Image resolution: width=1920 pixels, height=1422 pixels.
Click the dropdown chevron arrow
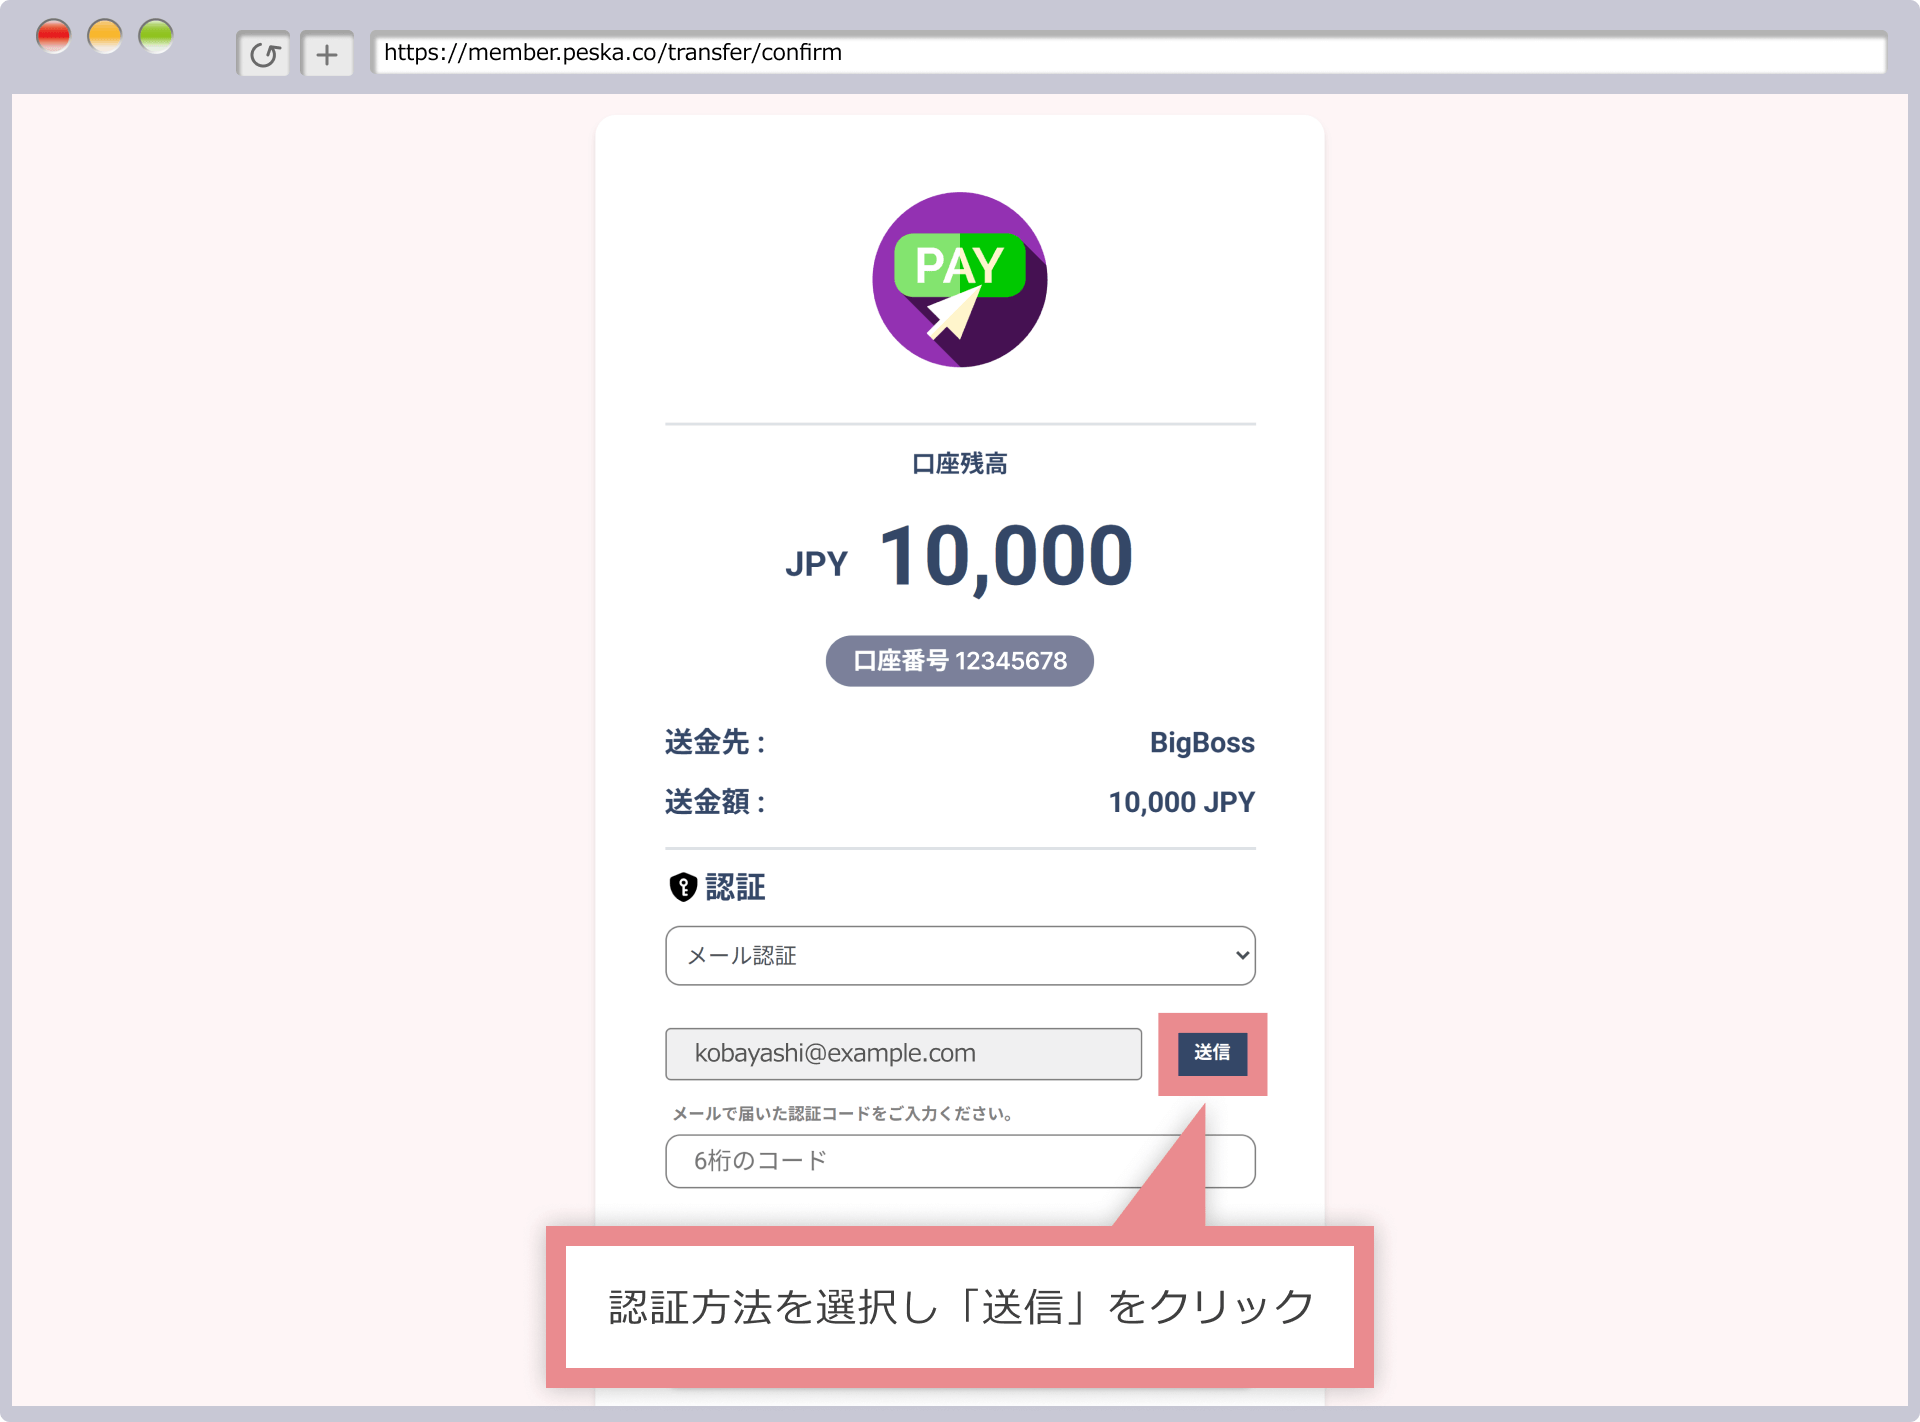click(1242, 956)
